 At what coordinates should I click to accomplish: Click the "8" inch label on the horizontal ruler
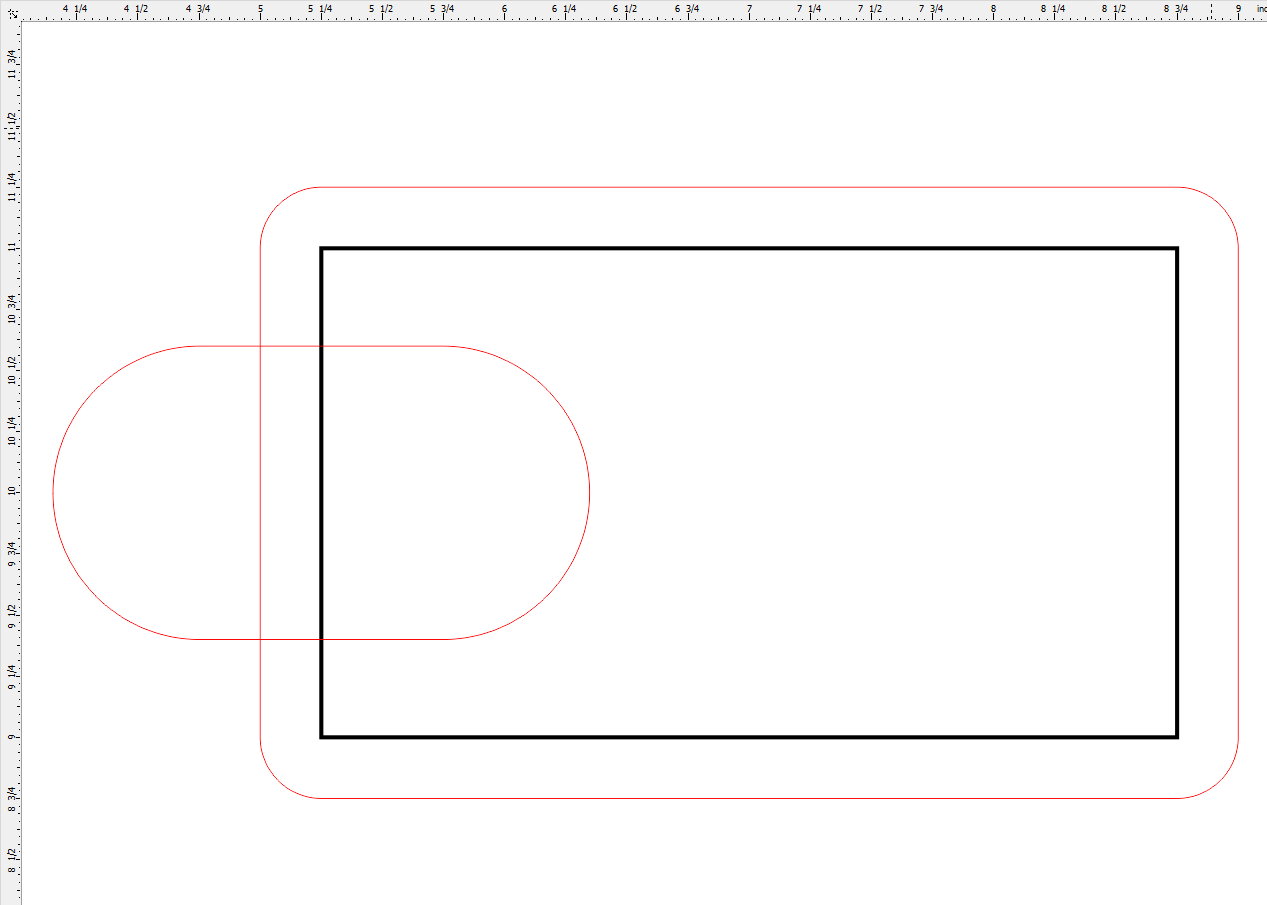(993, 8)
